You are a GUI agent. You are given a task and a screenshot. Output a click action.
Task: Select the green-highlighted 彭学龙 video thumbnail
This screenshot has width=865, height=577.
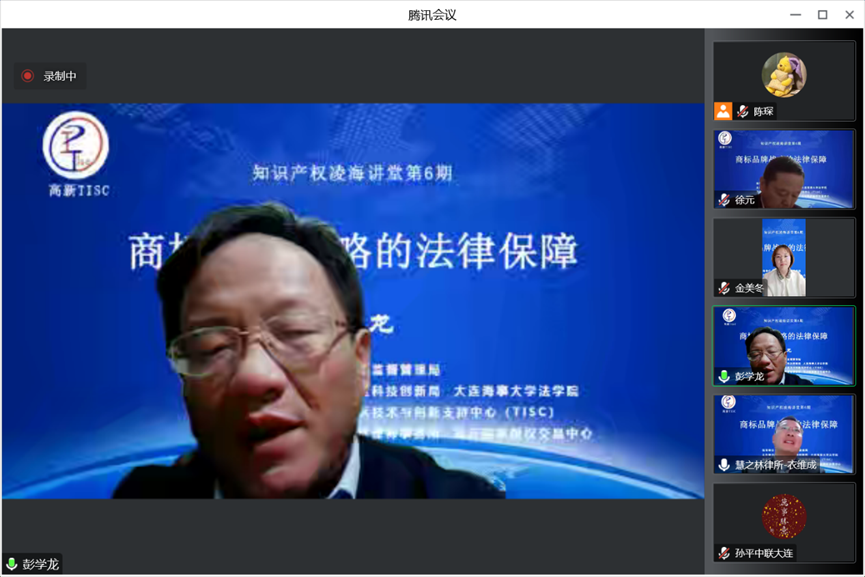click(x=784, y=343)
